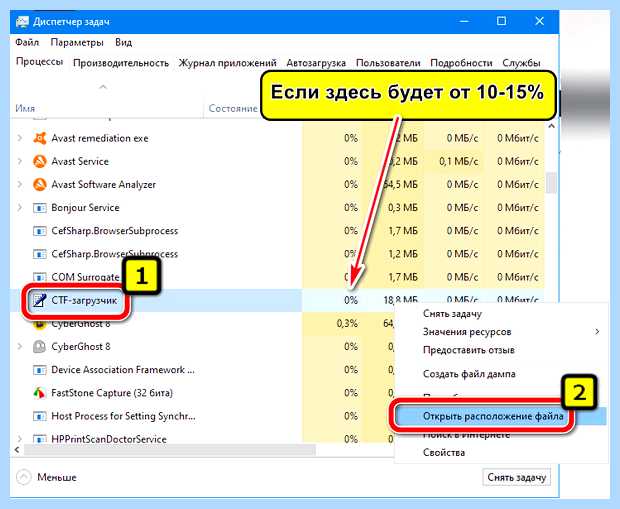This screenshot has width=620, height=509.
Task: Click the vertical scrollbar up arrow
Action: tap(551, 127)
